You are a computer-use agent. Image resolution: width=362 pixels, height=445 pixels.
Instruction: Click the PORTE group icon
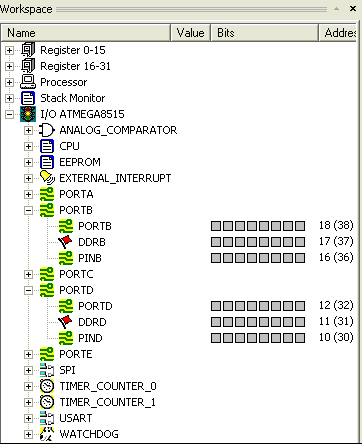point(47,354)
